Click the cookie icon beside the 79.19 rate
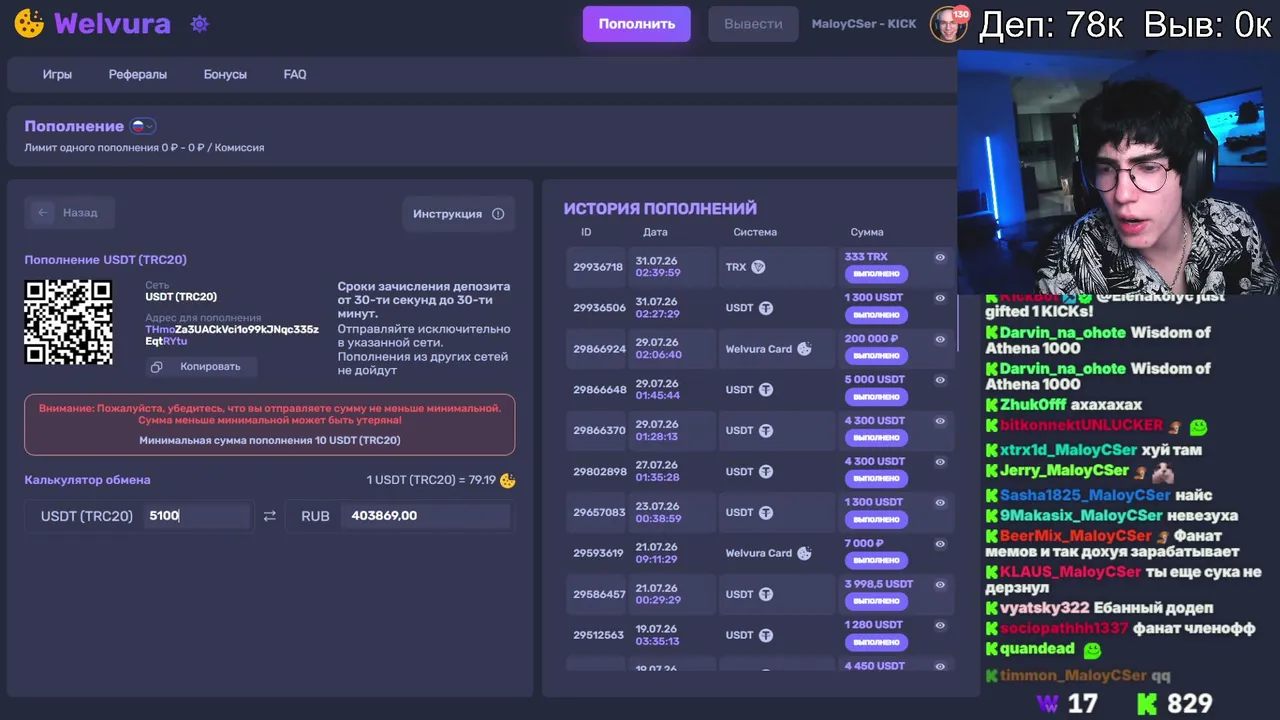The image size is (1280, 720). click(x=508, y=480)
